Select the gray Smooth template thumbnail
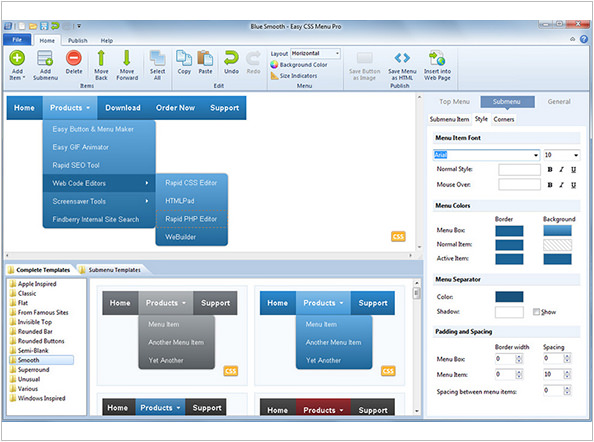This screenshot has width=594, height=442. (172, 336)
